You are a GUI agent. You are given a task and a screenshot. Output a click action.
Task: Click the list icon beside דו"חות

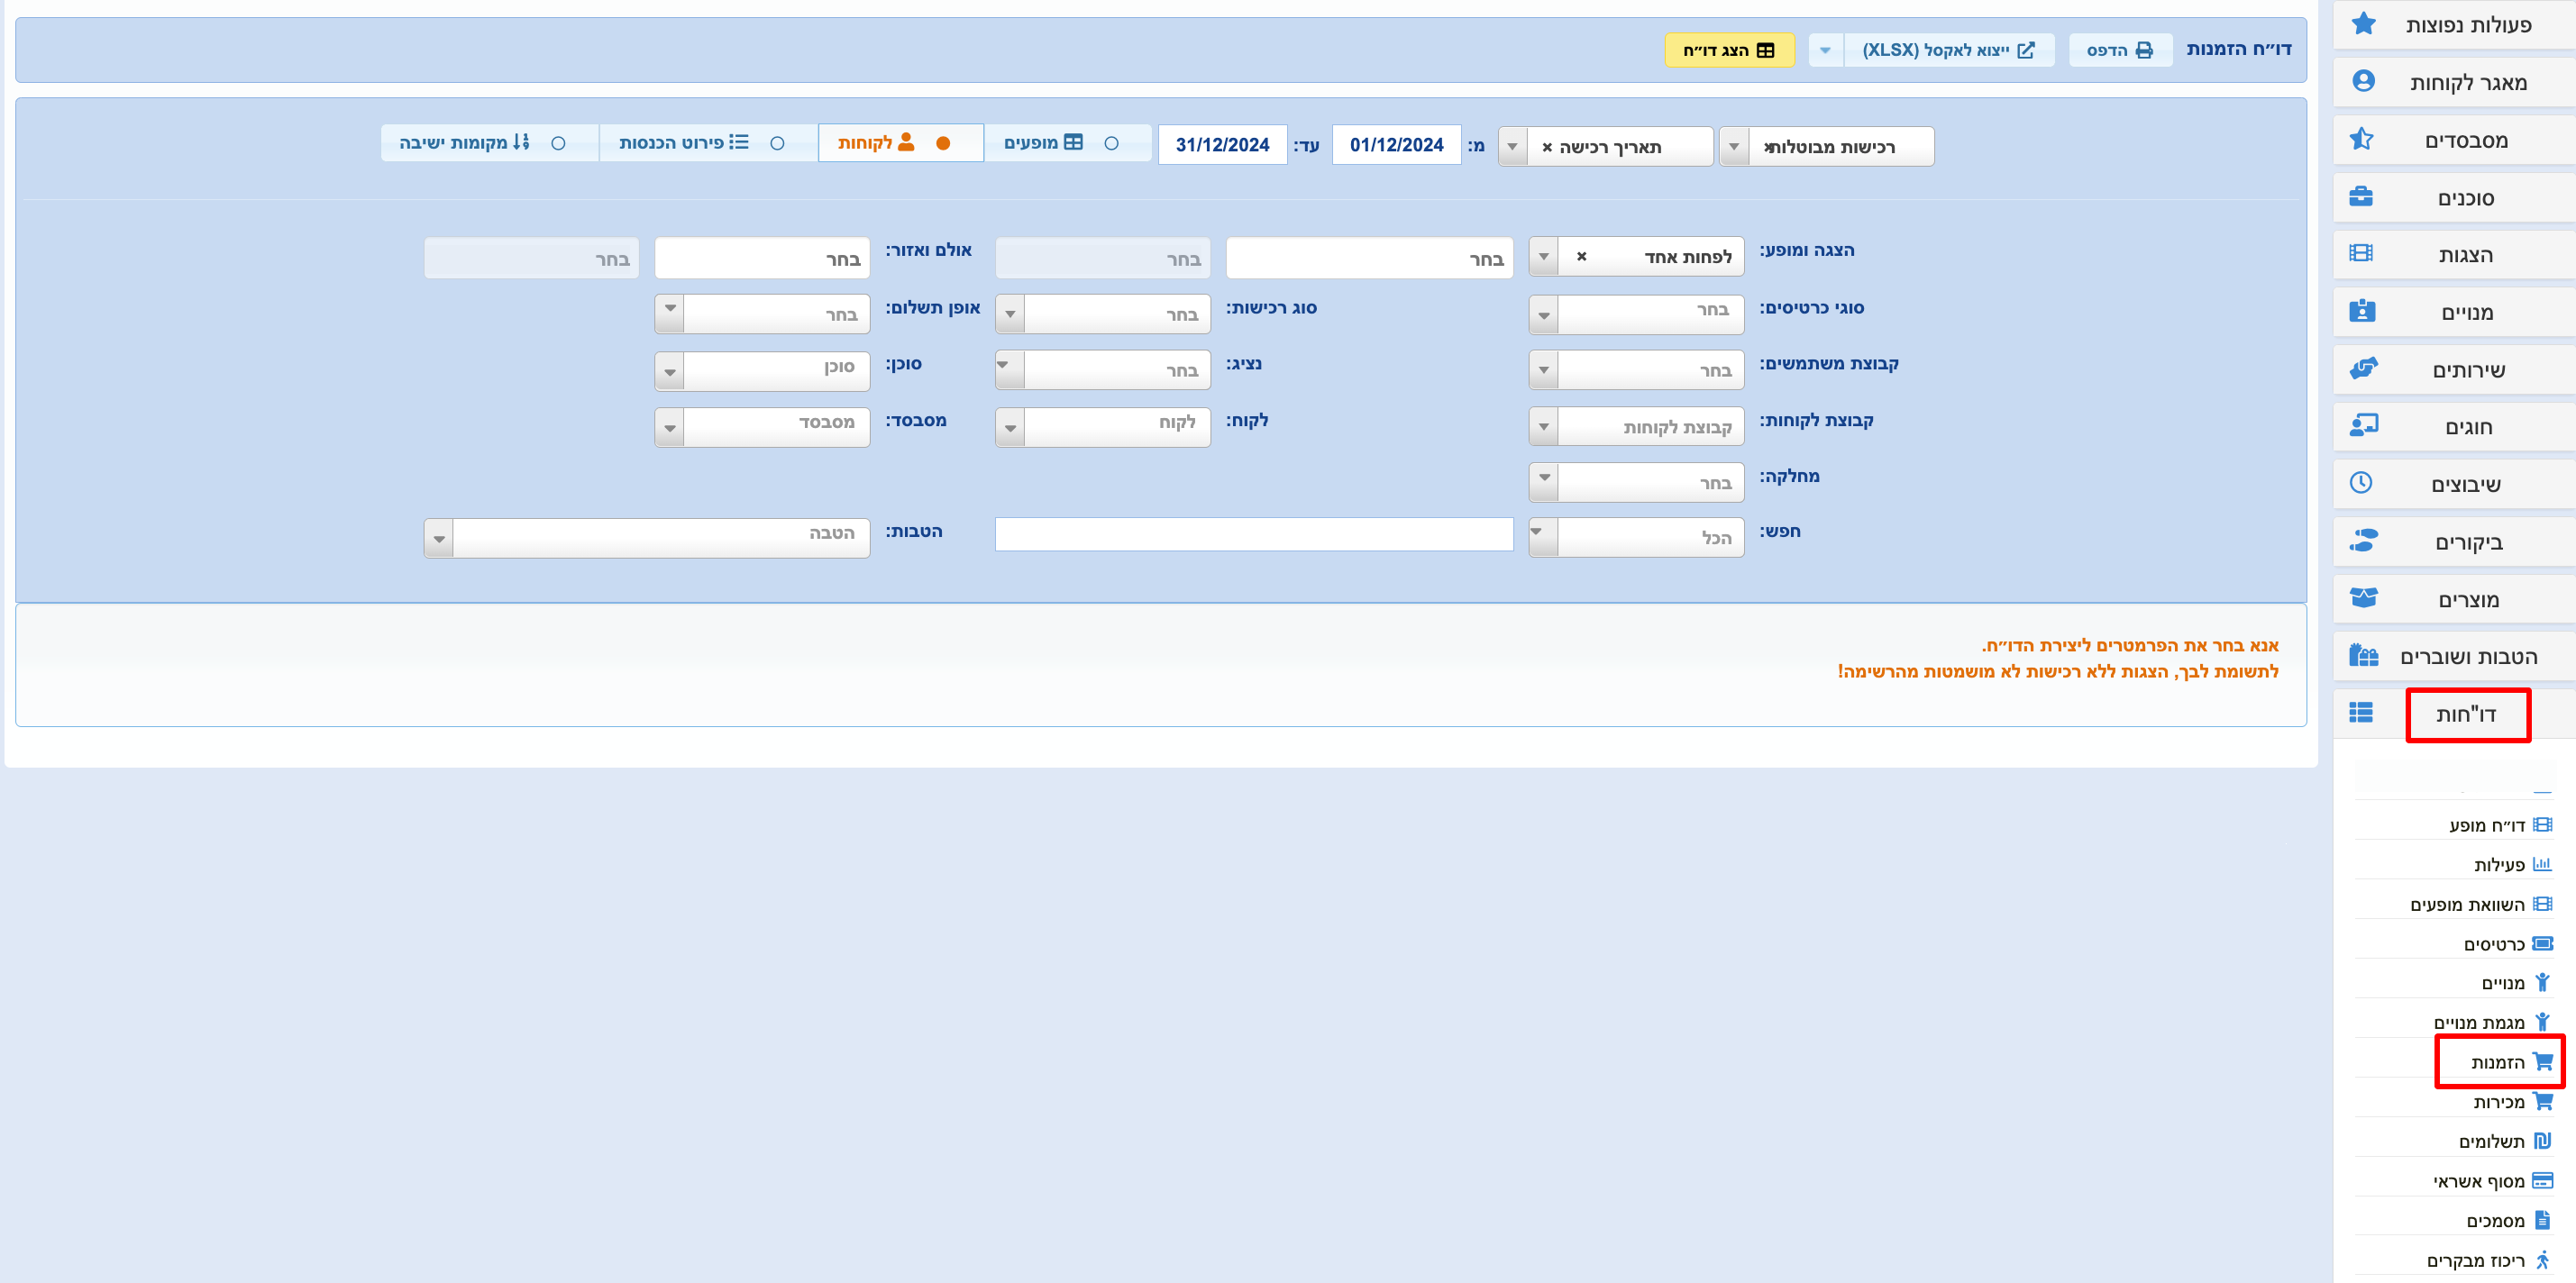pyautogui.click(x=2361, y=712)
